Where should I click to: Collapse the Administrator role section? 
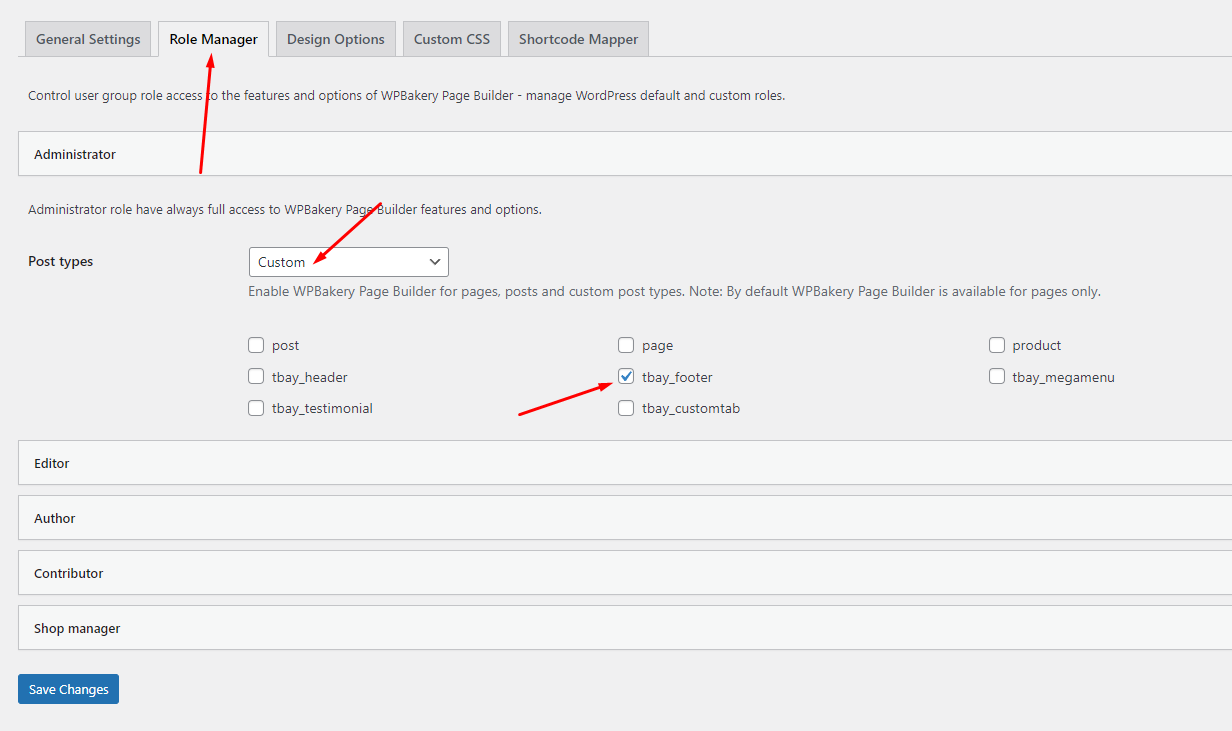(x=625, y=154)
